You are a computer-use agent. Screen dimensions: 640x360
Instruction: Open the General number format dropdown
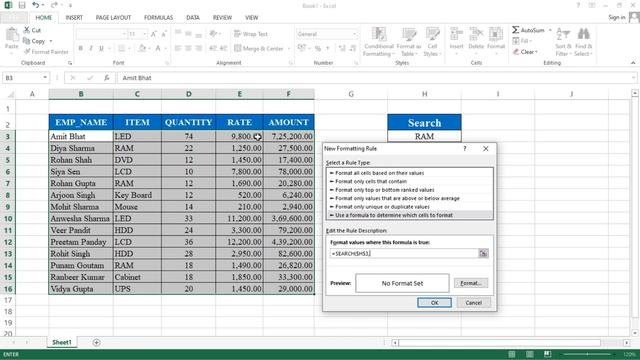coord(354,34)
